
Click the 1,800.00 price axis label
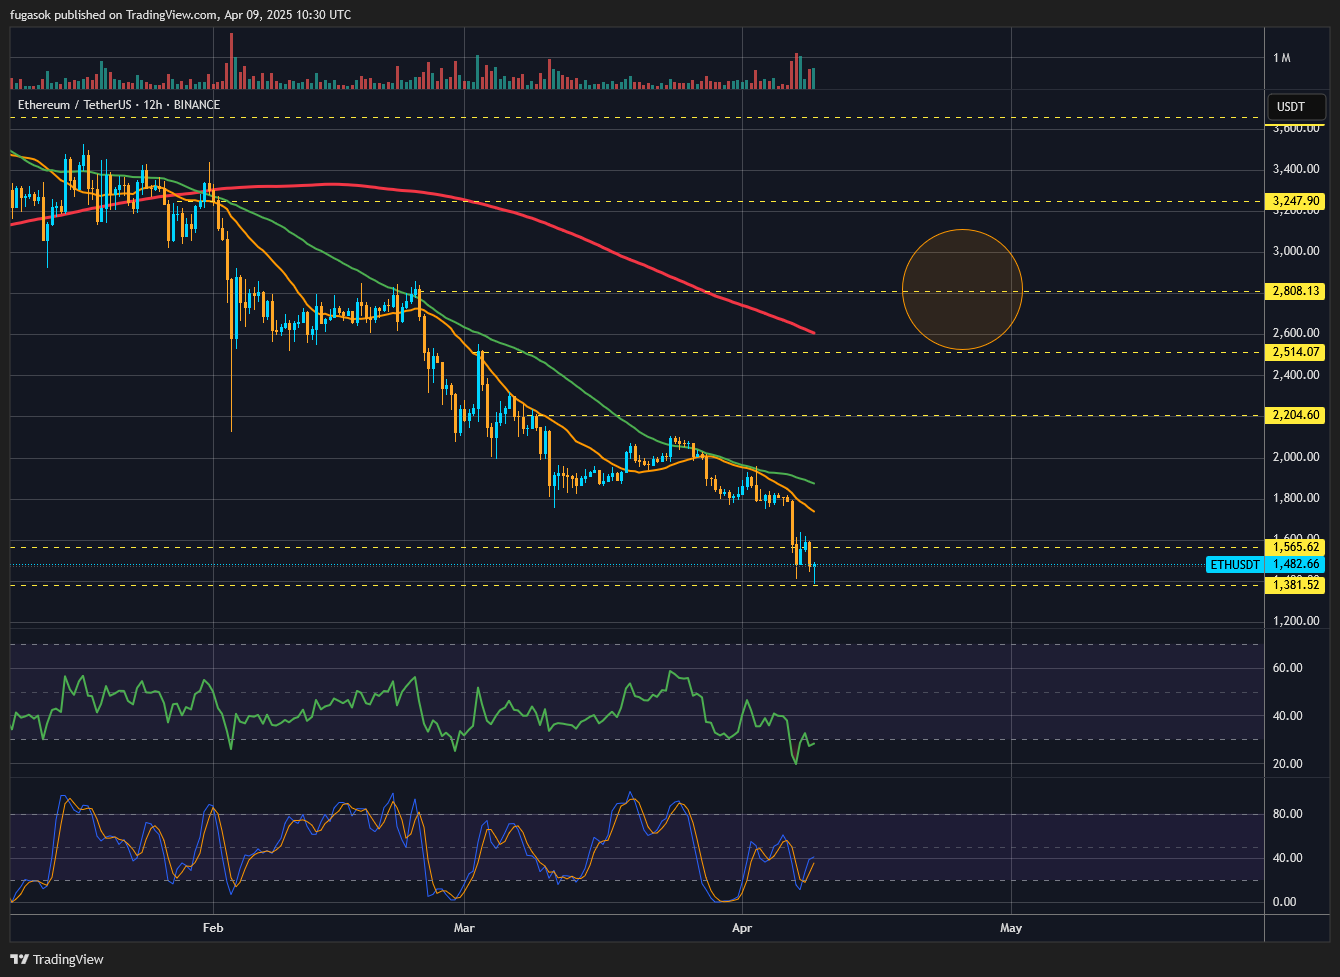[x=1296, y=498]
